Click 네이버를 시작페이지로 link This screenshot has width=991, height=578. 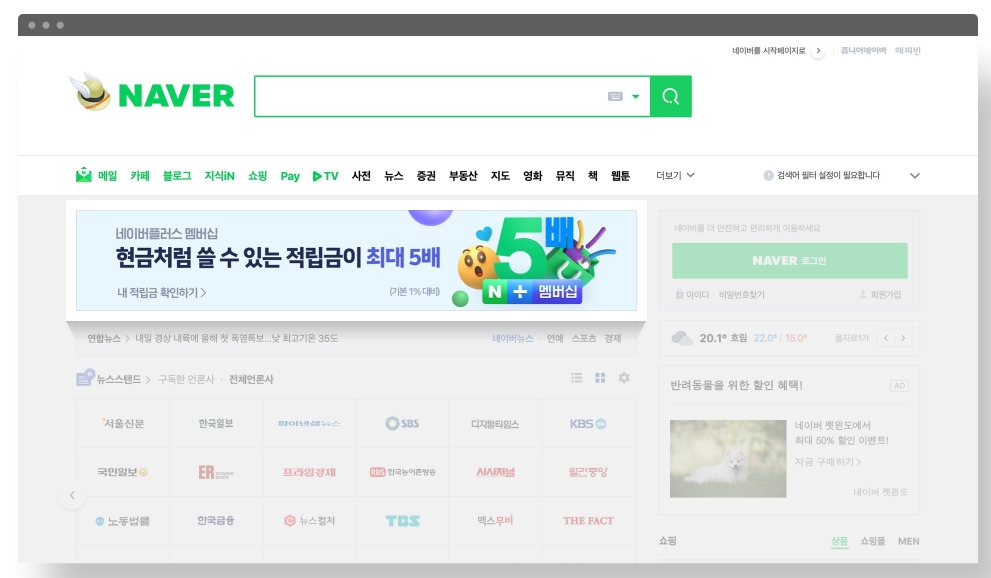click(x=769, y=51)
